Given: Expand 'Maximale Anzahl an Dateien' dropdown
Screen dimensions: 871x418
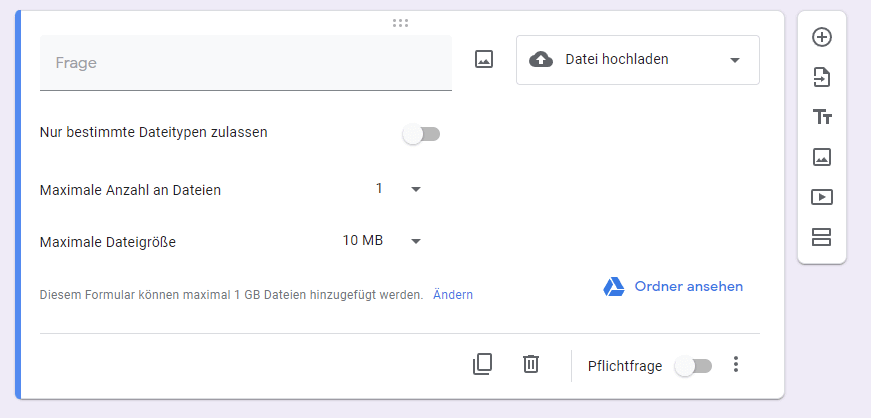Looking at the screenshot, I should [x=398, y=189].
